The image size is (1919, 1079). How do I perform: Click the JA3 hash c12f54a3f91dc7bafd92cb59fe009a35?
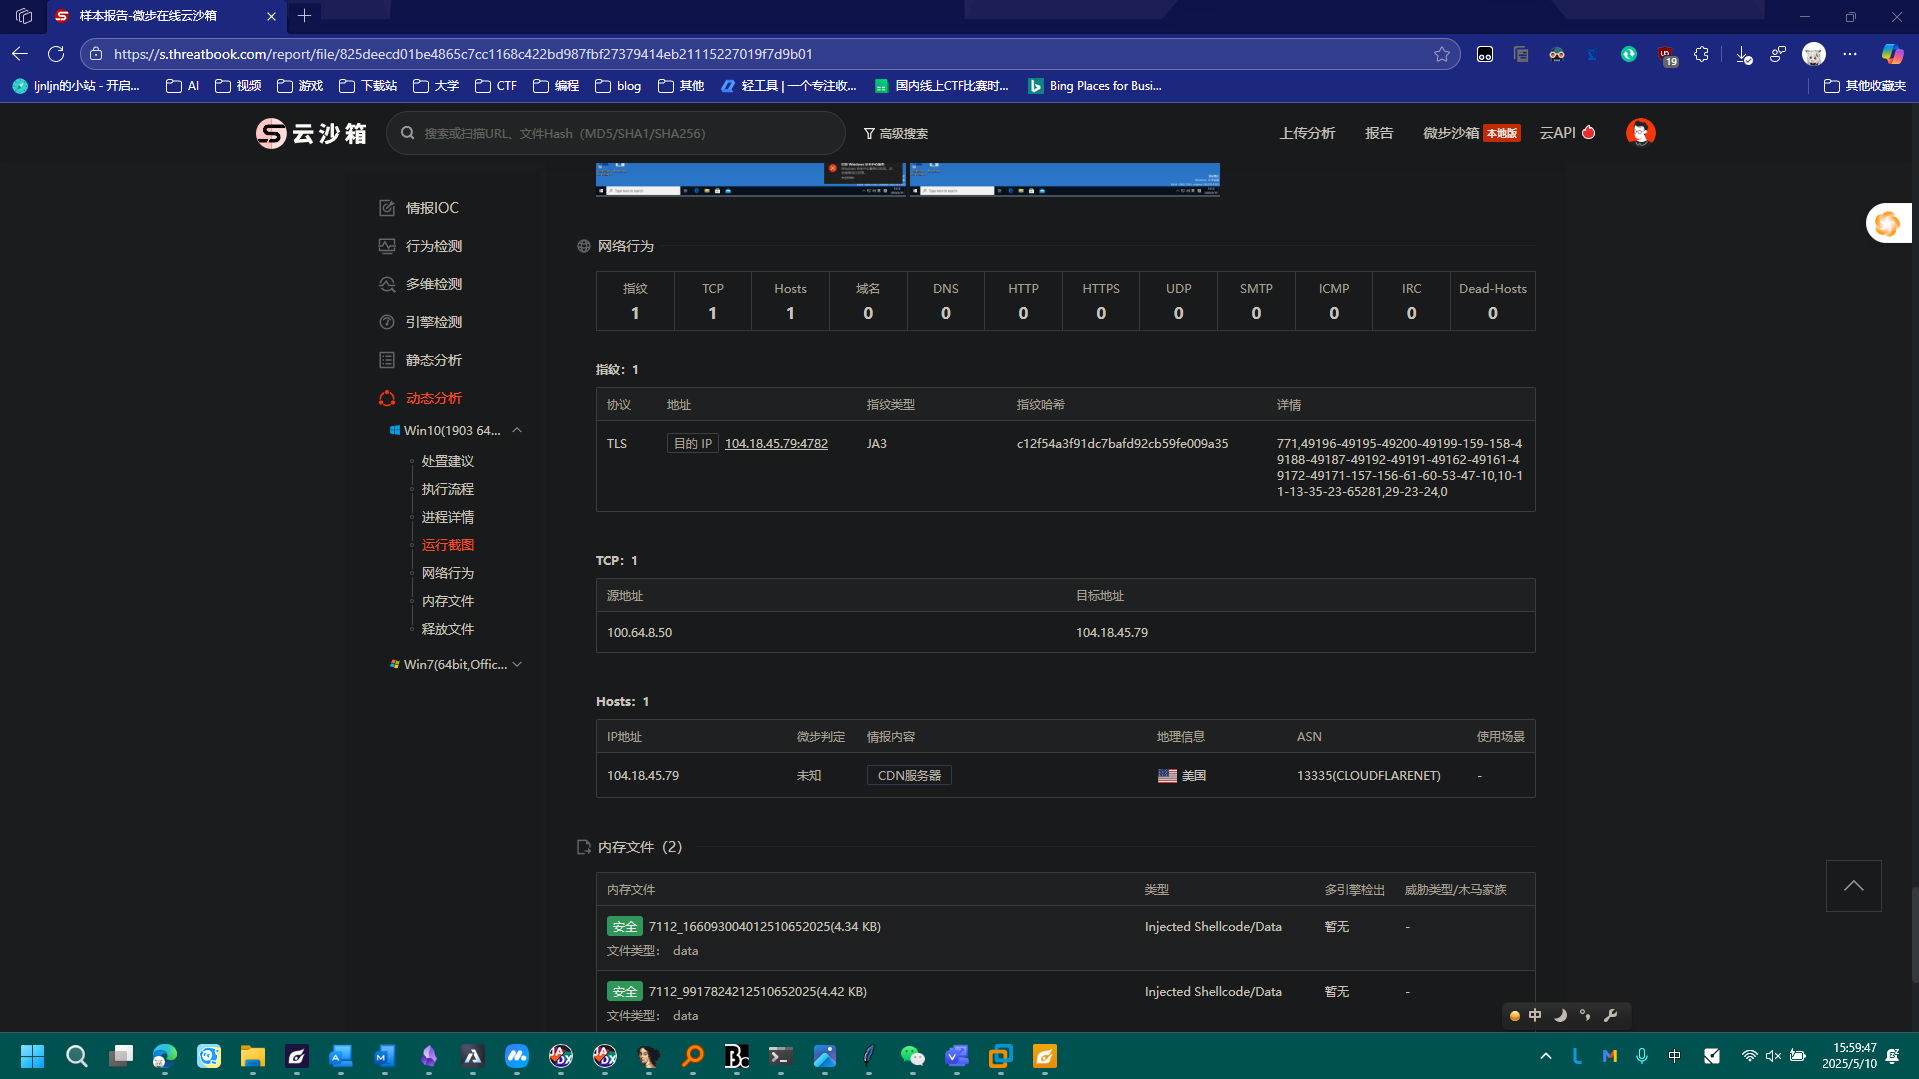pyautogui.click(x=1122, y=443)
